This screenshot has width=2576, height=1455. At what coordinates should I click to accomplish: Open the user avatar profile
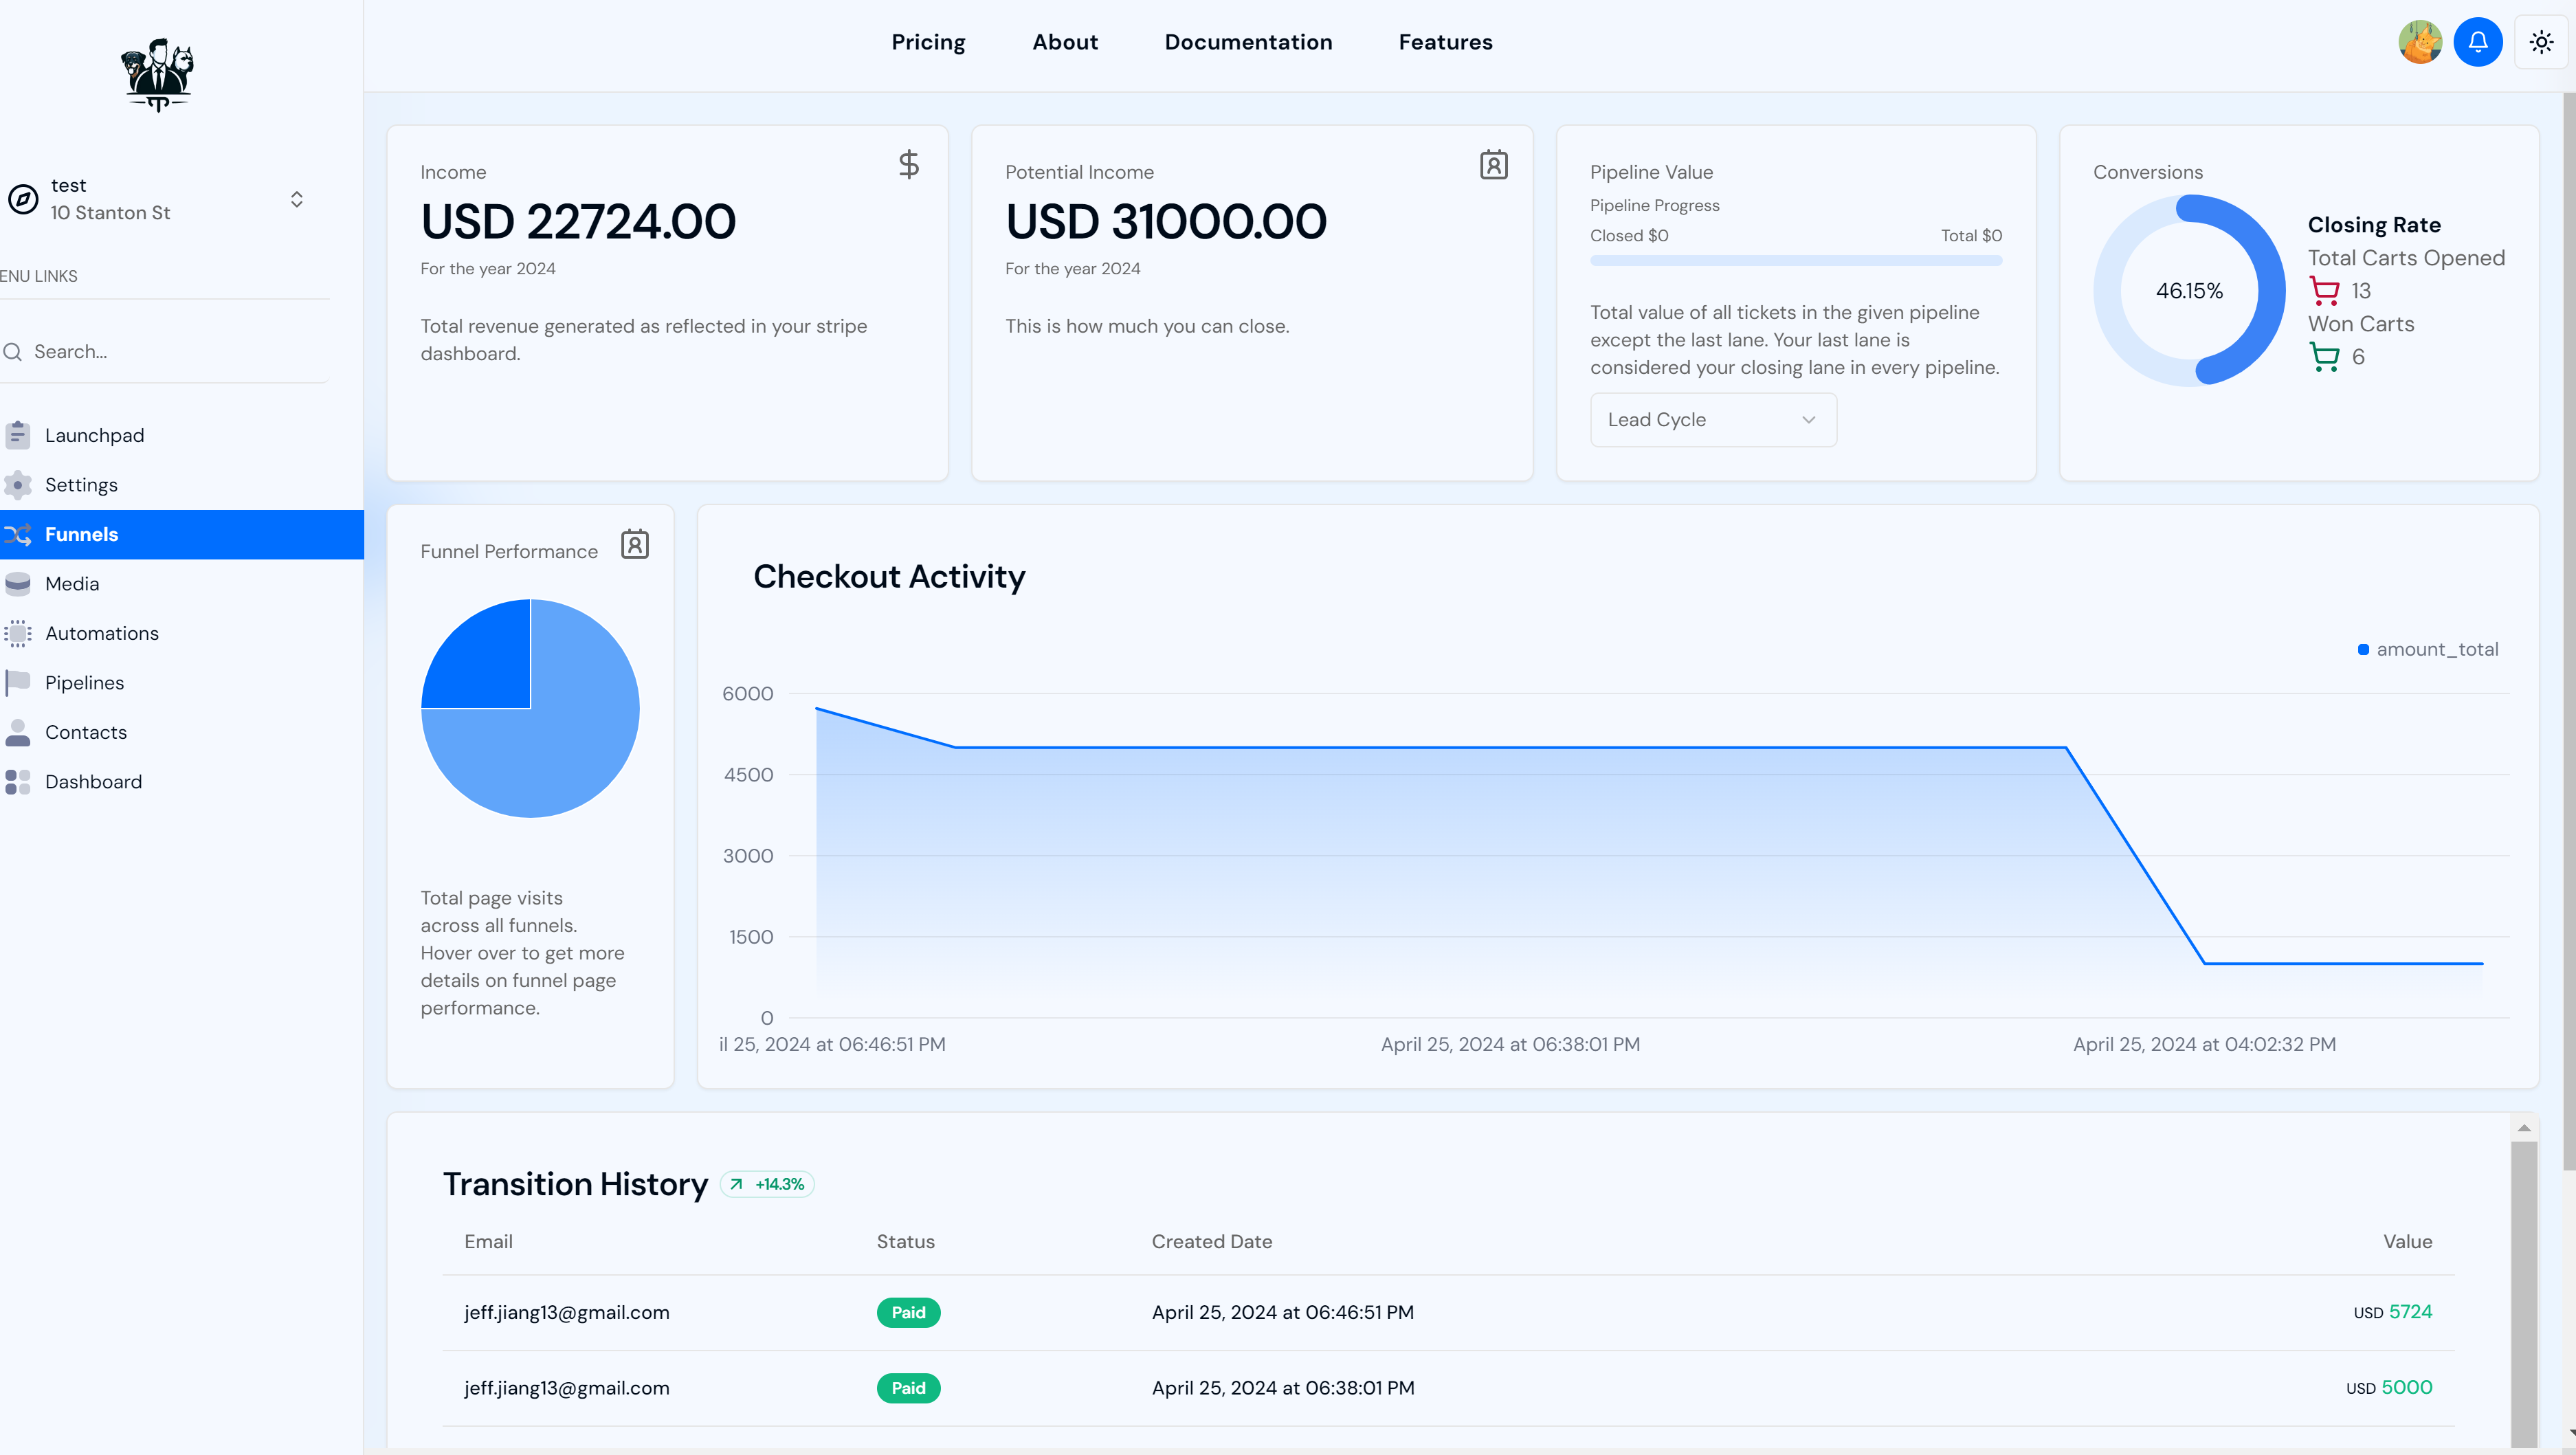2419,42
